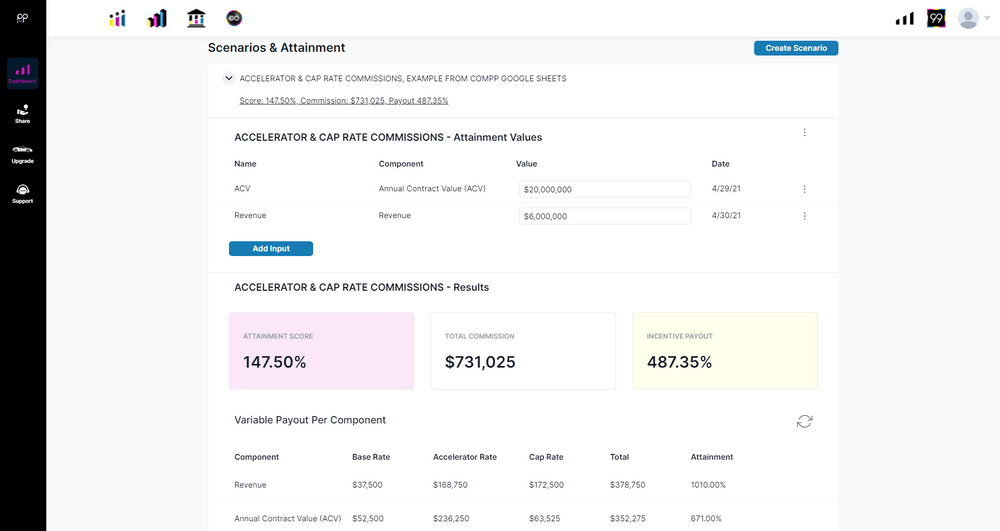The image size is (1000, 531).
Task: Click the Create Scenario button
Action: [x=796, y=48]
